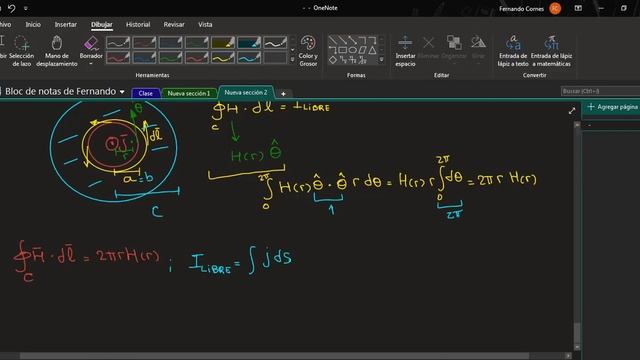
Task: Select the dark red pen, top row
Action: pyautogui.click(x=144, y=42)
